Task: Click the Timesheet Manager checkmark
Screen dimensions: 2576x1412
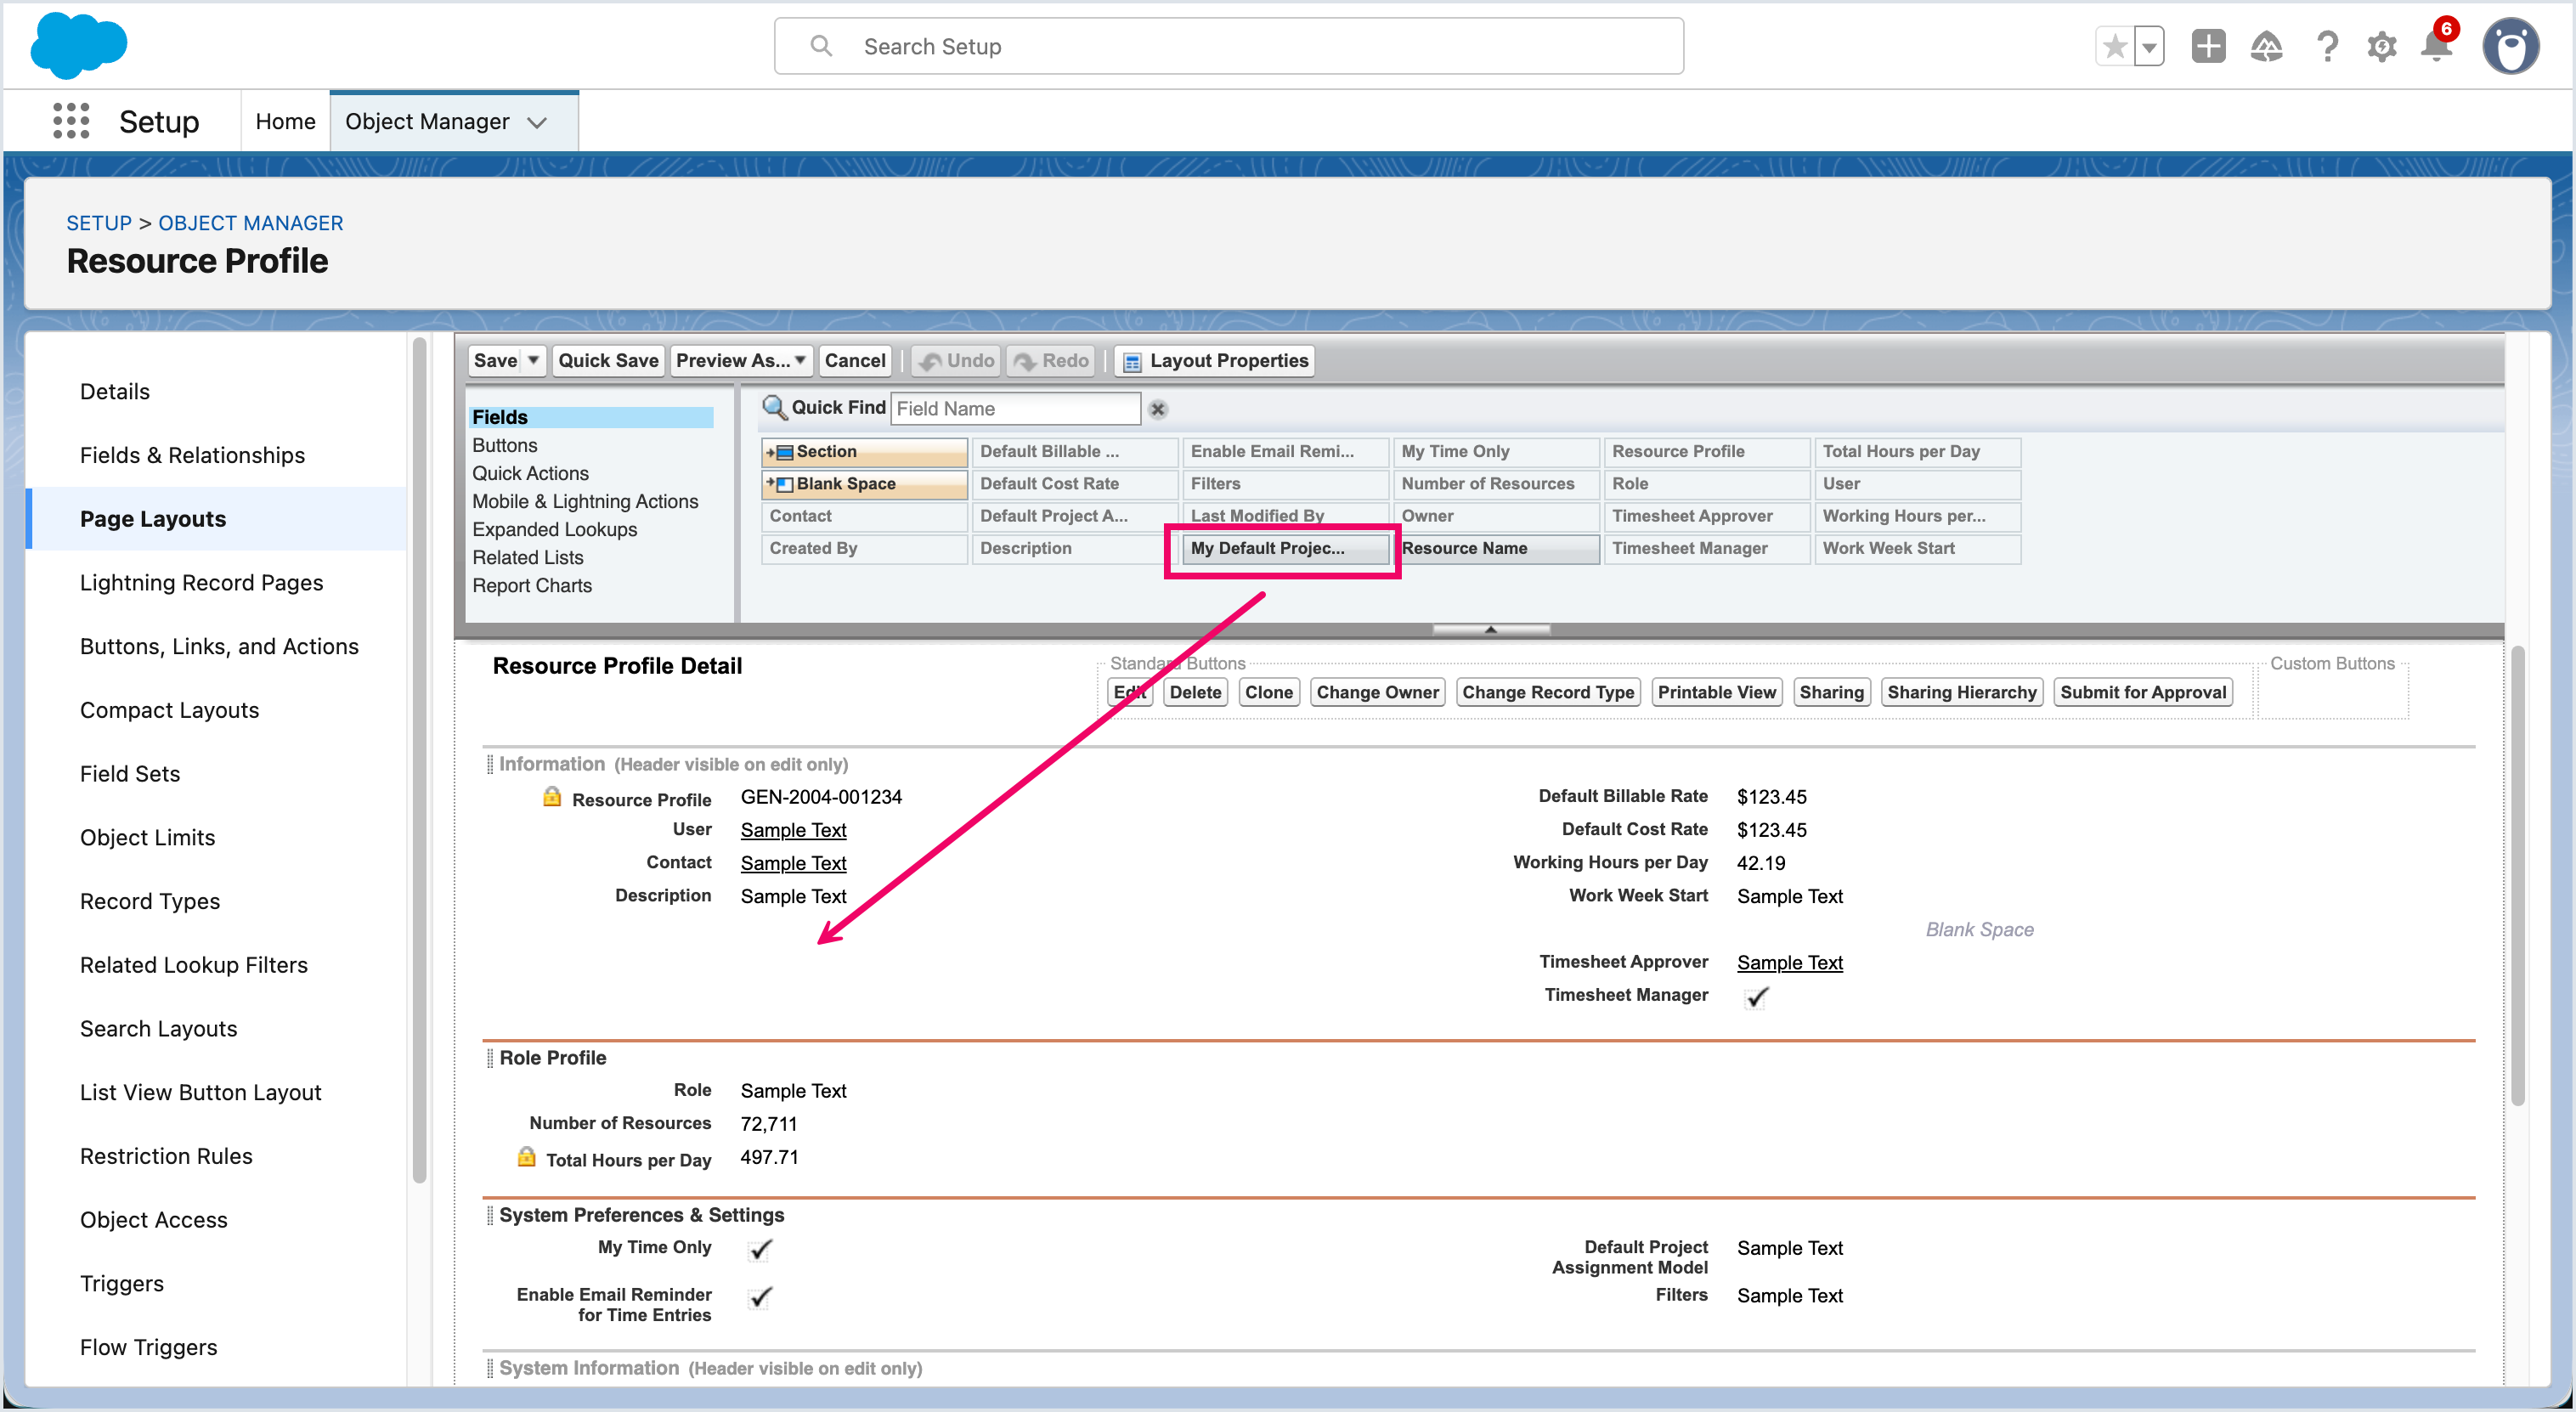Action: [1756, 997]
